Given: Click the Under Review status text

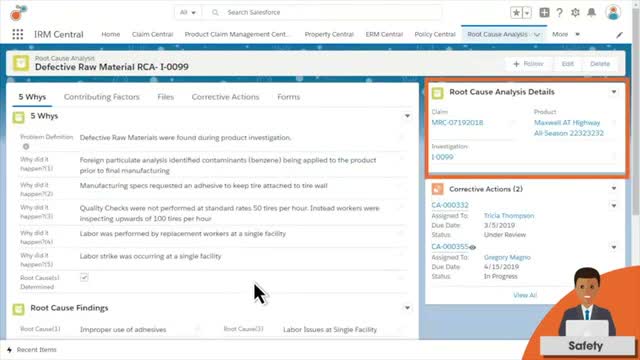Looking at the screenshot, I should pyautogui.click(x=505, y=235).
